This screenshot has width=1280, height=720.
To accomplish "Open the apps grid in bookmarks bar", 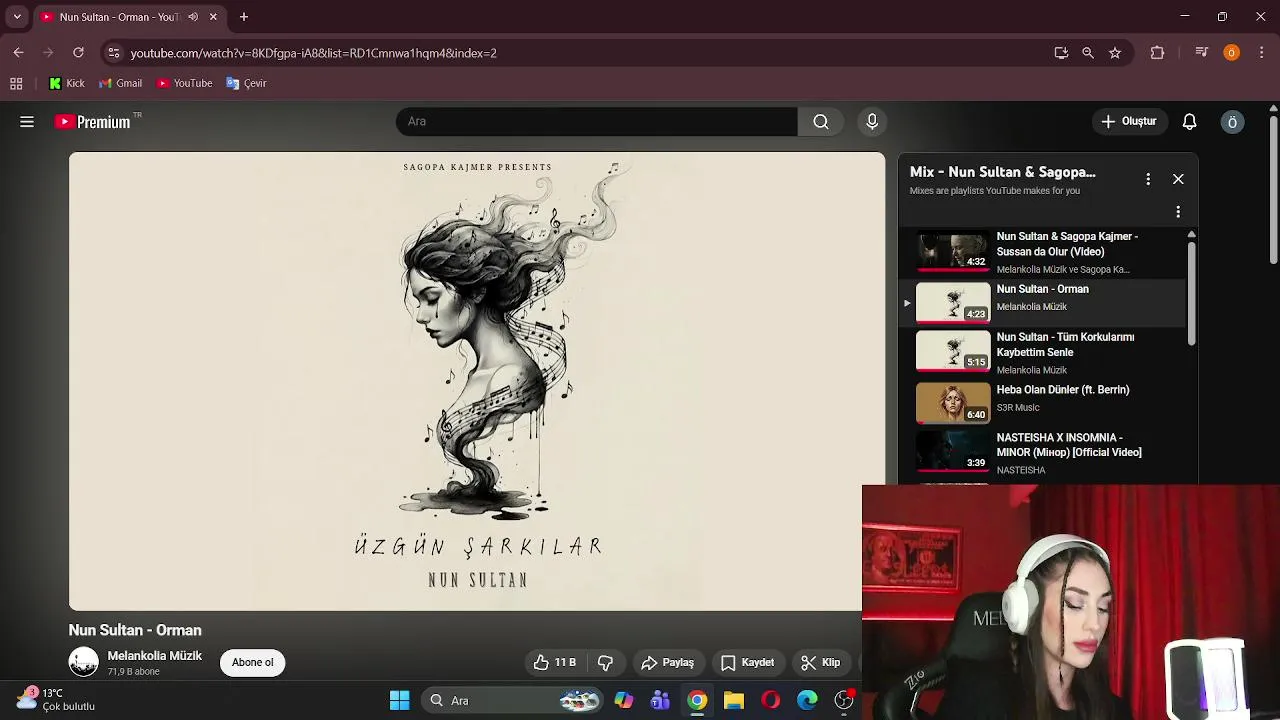I will tap(16, 83).
